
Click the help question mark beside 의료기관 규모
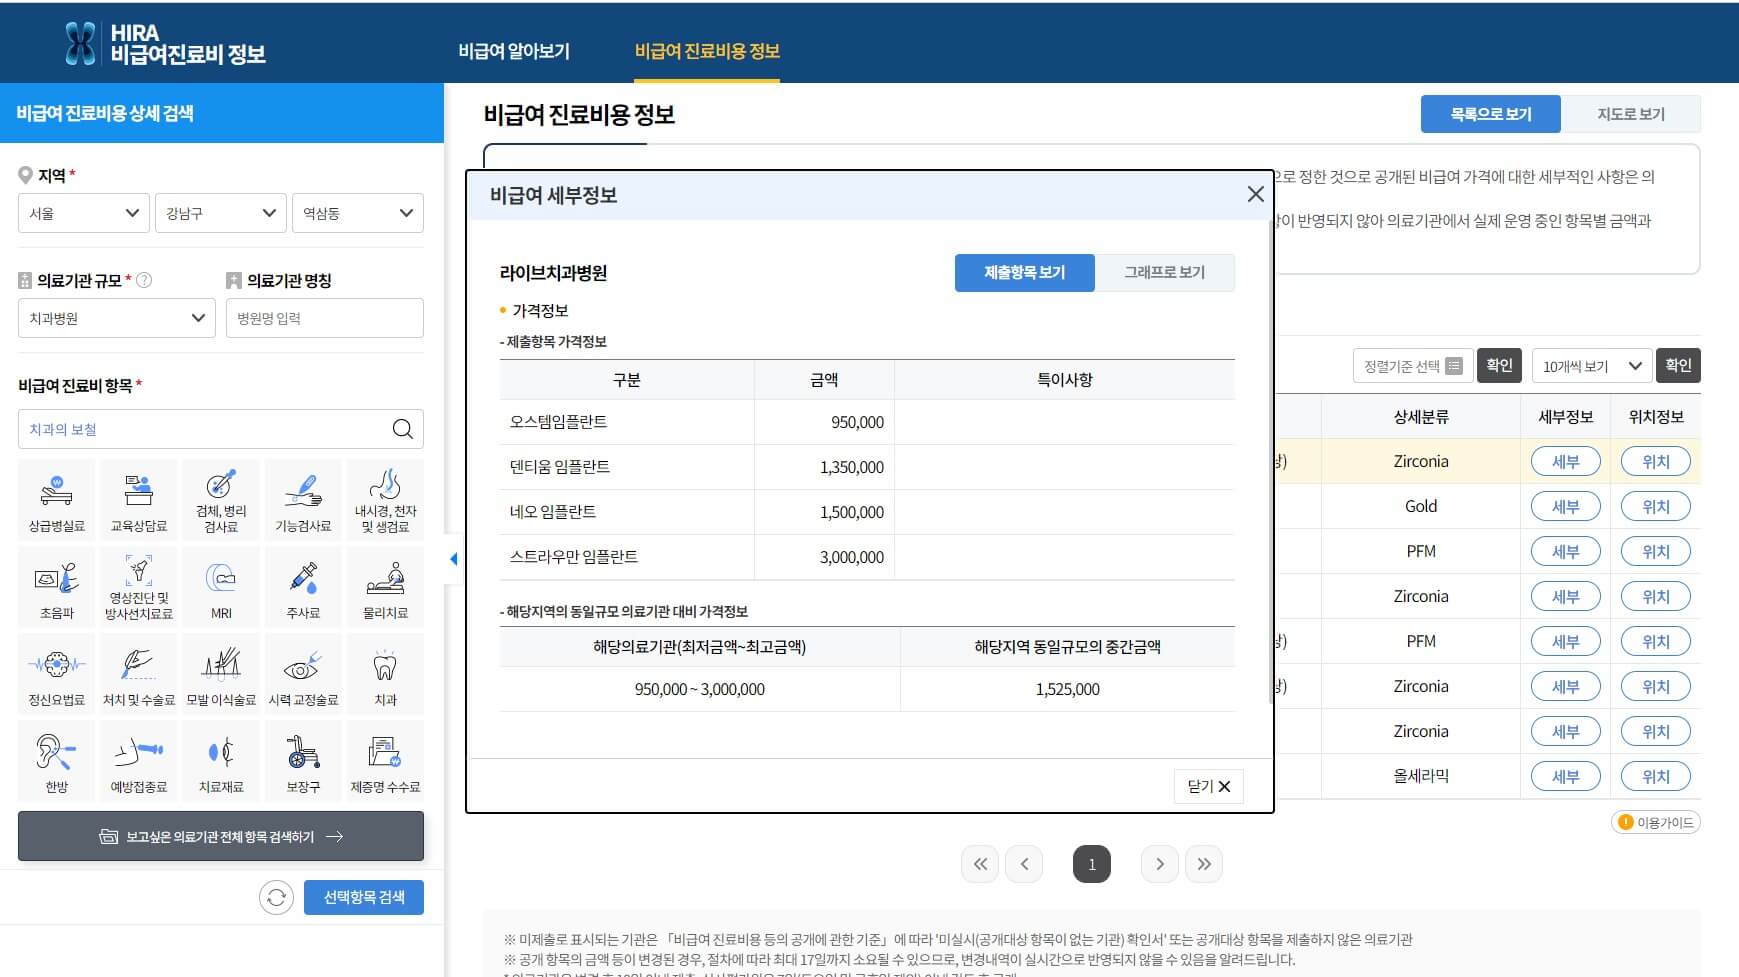click(x=144, y=280)
